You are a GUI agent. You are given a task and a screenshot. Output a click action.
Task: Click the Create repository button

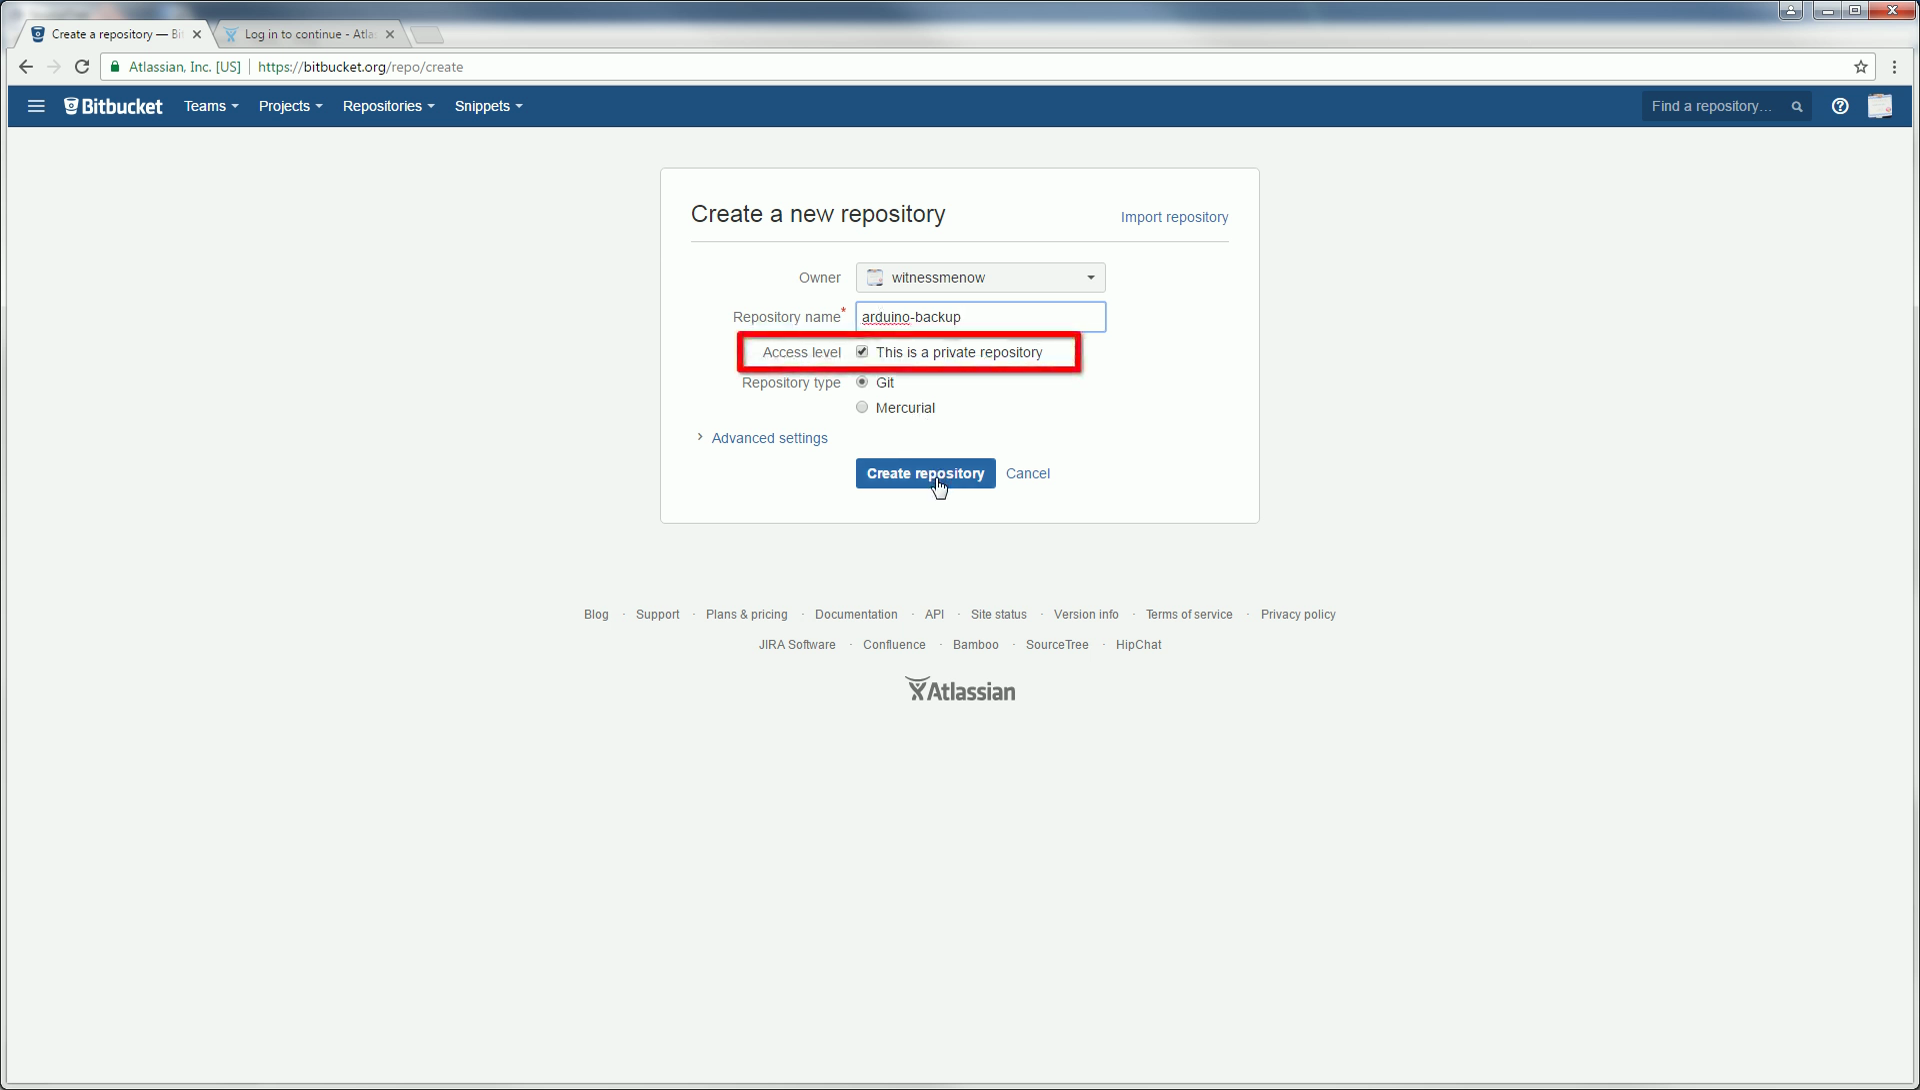click(x=925, y=473)
